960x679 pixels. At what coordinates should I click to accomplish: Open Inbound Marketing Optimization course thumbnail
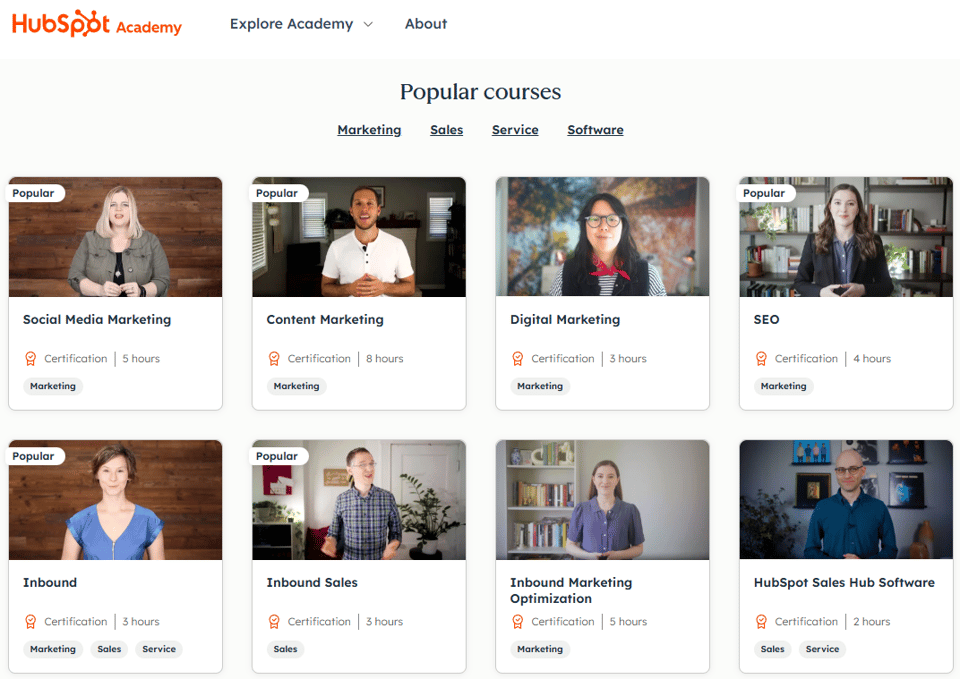pyautogui.click(x=602, y=500)
